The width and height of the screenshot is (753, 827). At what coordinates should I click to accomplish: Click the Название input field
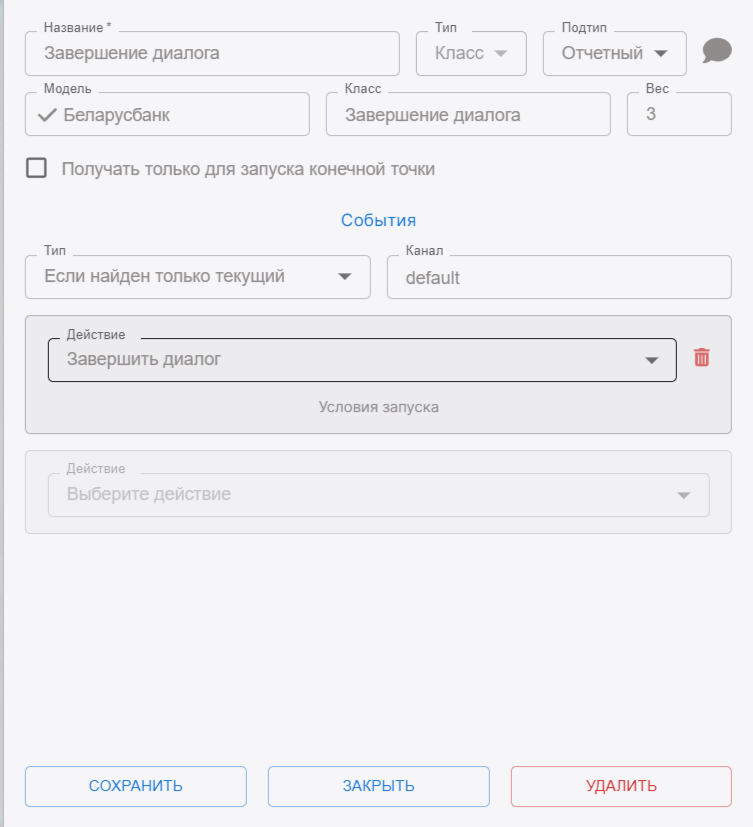point(212,54)
